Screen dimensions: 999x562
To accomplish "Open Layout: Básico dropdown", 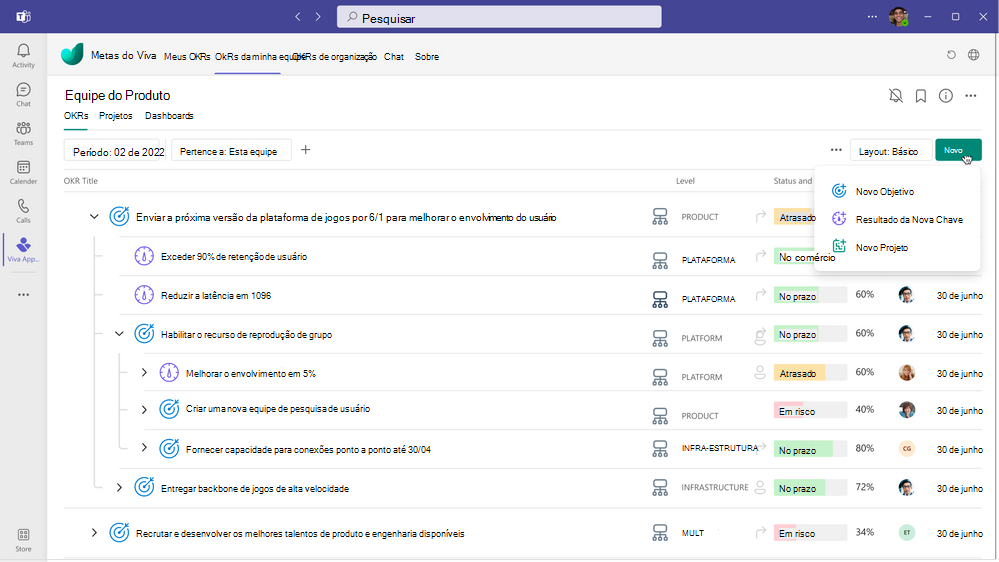I will click(891, 151).
